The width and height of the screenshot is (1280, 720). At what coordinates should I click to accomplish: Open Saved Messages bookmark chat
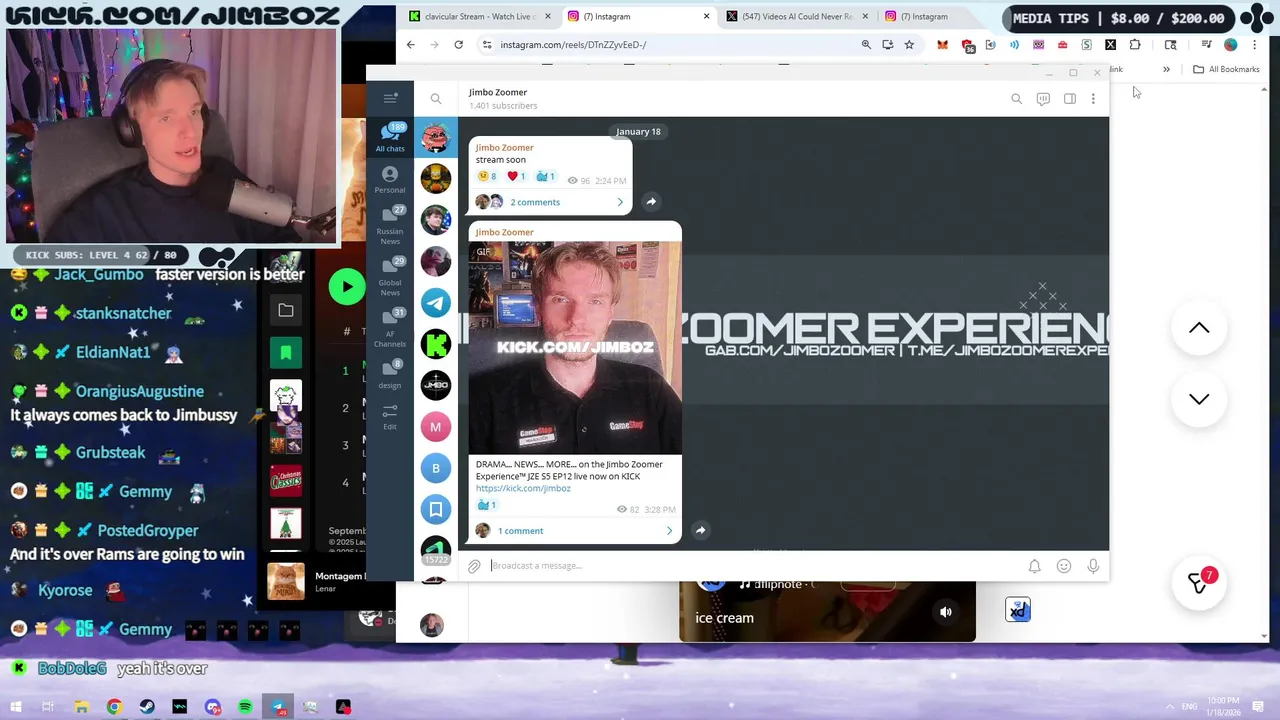click(x=436, y=510)
